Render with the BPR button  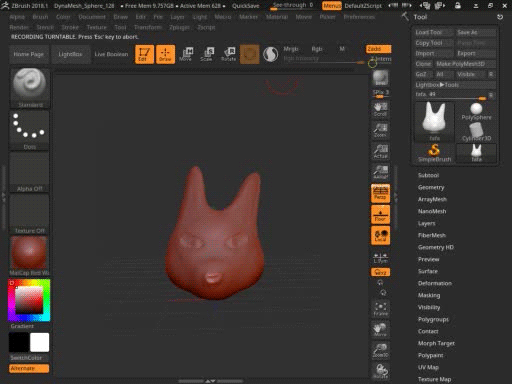380,78
